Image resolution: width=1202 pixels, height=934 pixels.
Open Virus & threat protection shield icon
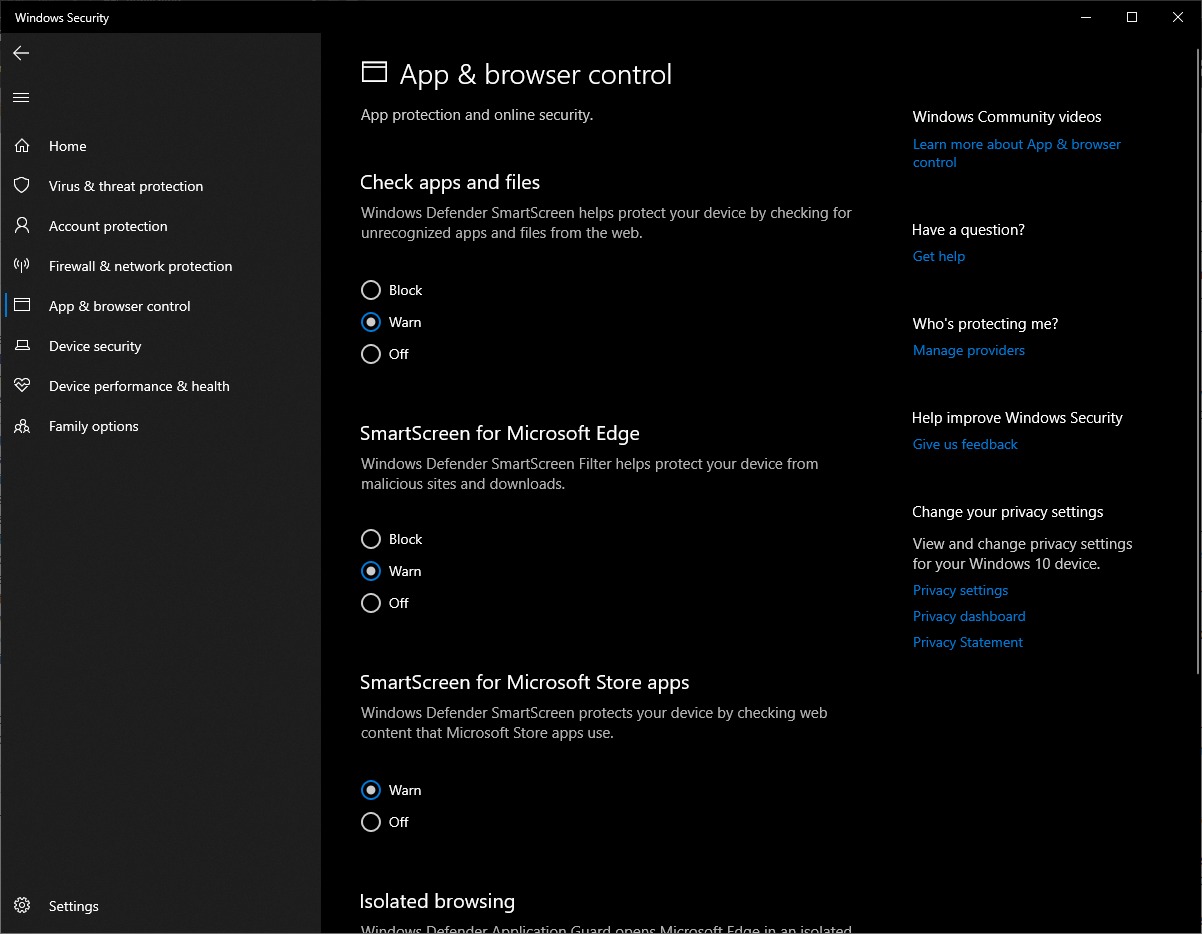21,186
